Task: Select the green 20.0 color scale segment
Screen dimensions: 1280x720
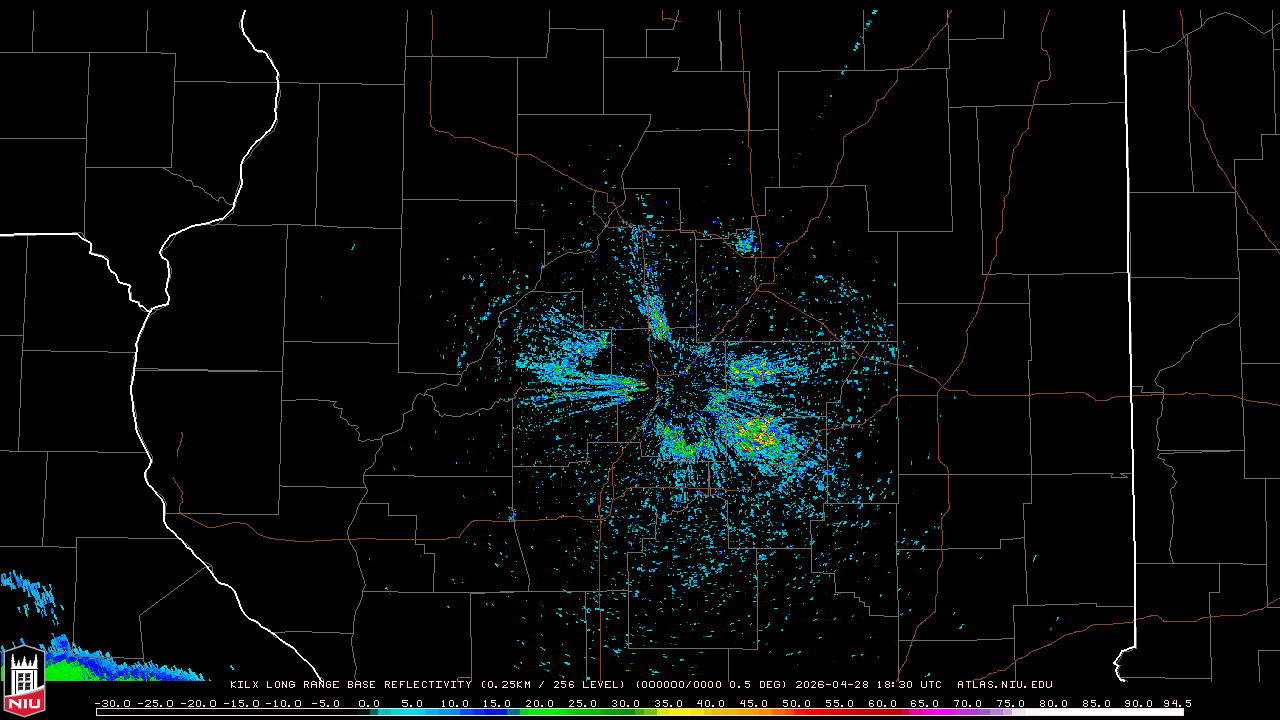Action: click(x=541, y=712)
